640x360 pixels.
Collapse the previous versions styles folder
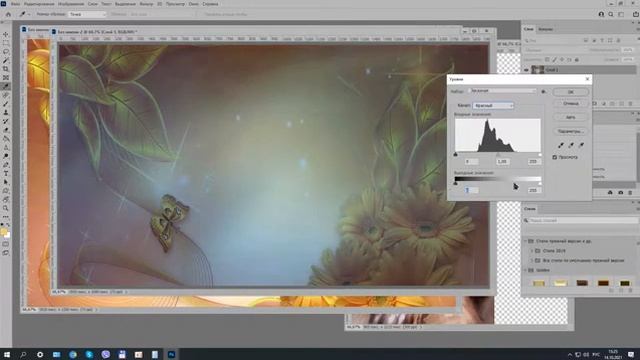point(526,241)
